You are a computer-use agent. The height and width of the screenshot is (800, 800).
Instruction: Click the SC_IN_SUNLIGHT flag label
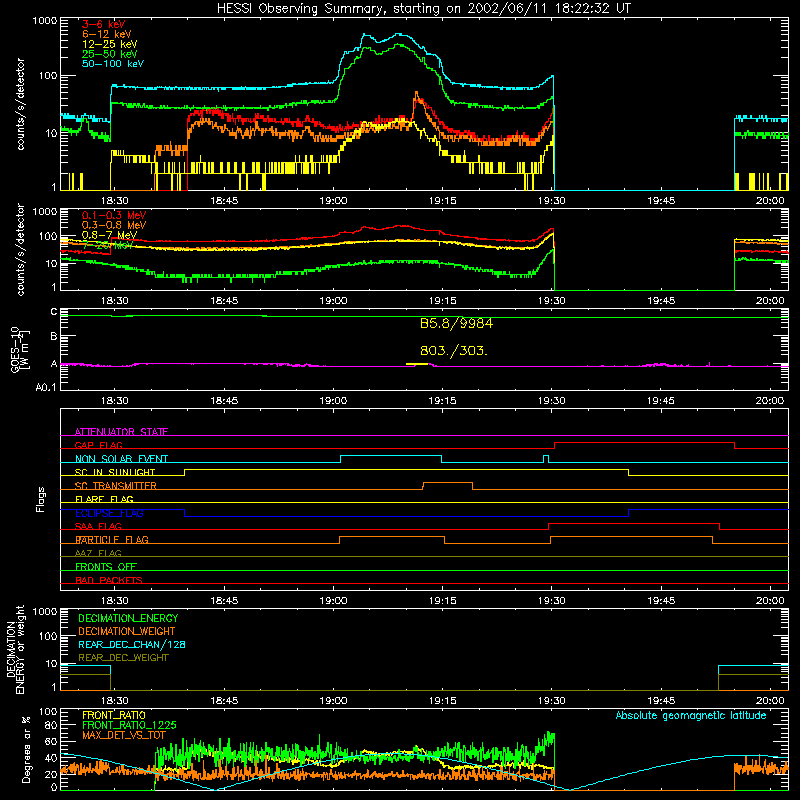(115, 472)
